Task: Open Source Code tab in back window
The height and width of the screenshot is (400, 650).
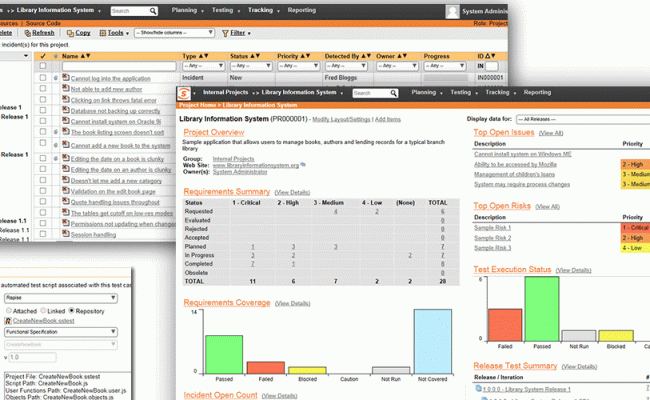Action: (43, 24)
